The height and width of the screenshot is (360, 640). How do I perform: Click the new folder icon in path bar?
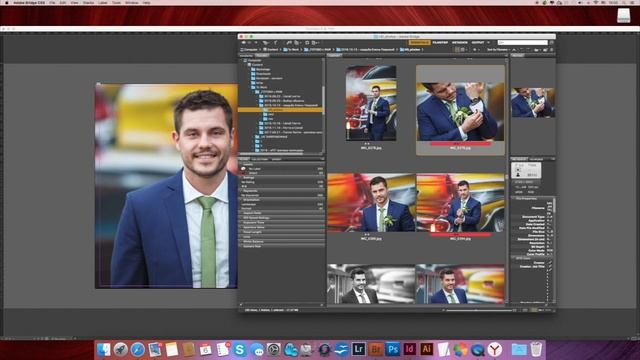(545, 50)
